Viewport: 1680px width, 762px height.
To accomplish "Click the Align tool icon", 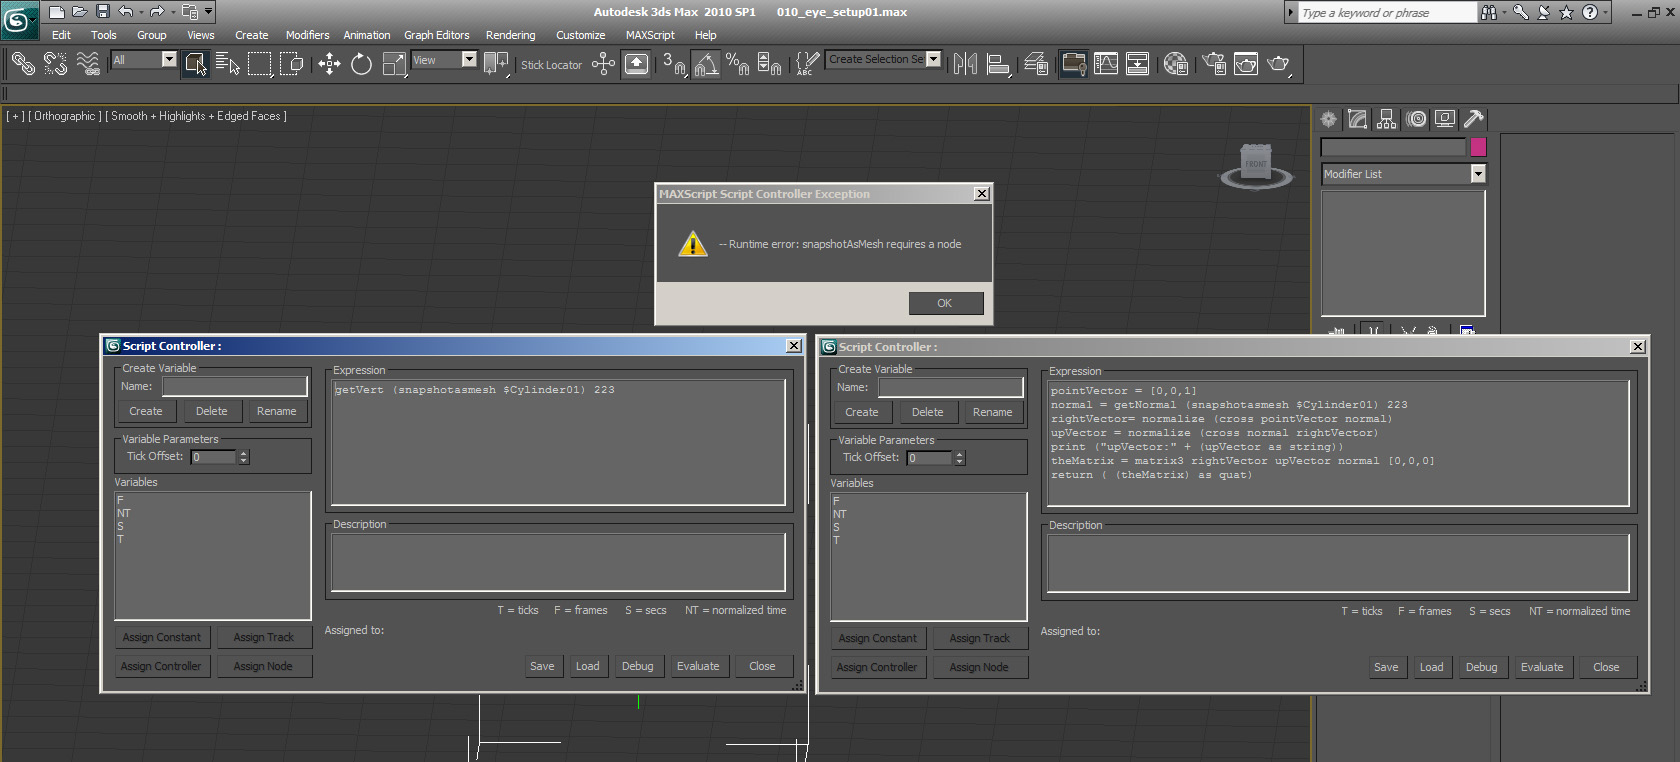I will [x=998, y=64].
